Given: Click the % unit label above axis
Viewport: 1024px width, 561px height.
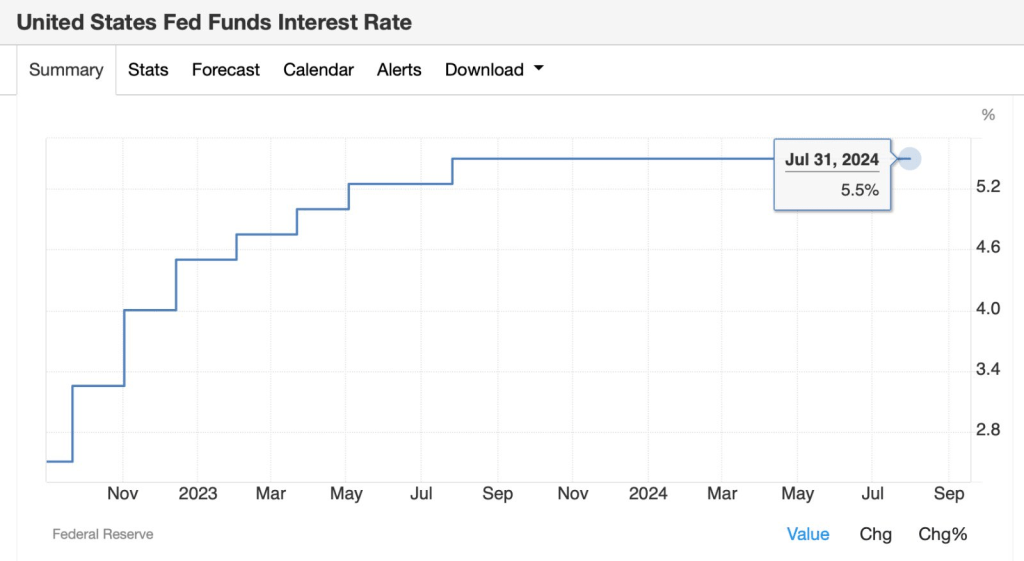Looking at the screenshot, I should pyautogui.click(x=988, y=115).
